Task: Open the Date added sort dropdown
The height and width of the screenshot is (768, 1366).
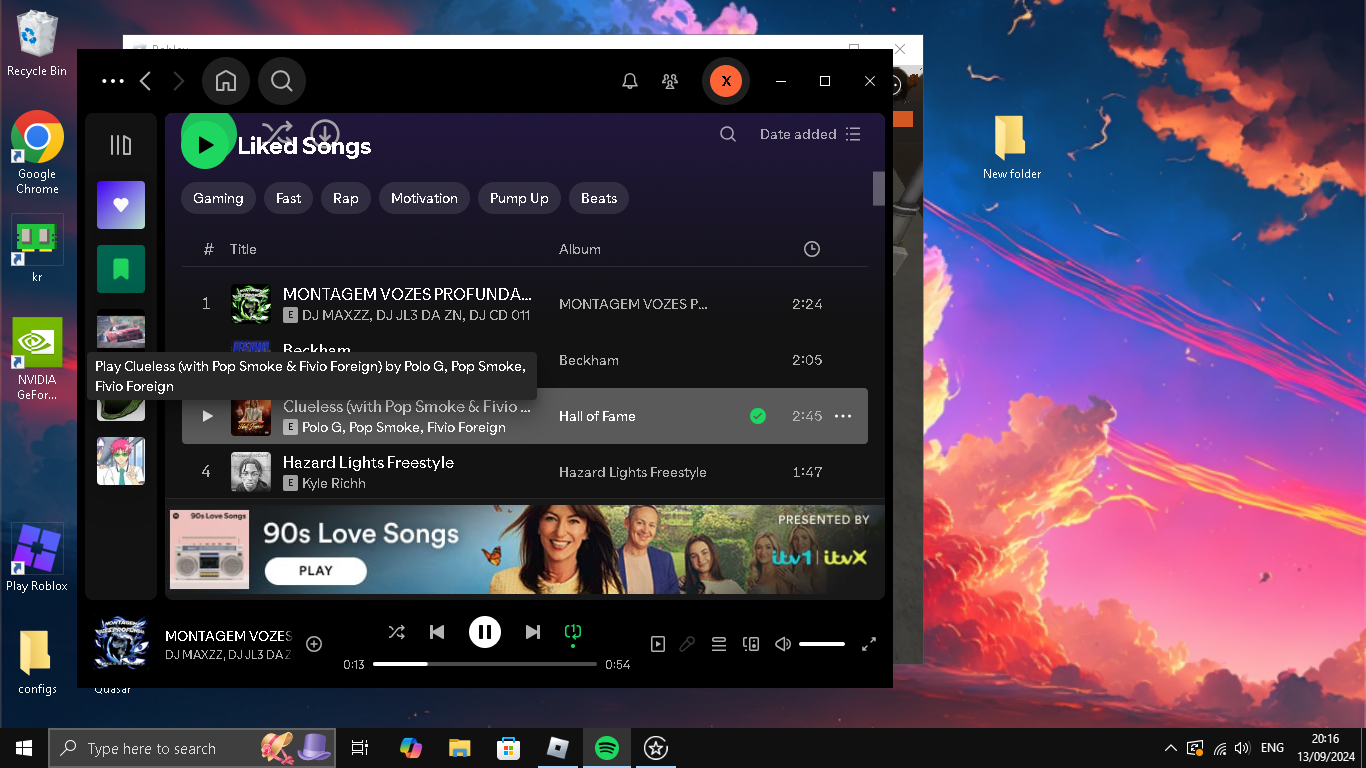Action: [x=810, y=134]
